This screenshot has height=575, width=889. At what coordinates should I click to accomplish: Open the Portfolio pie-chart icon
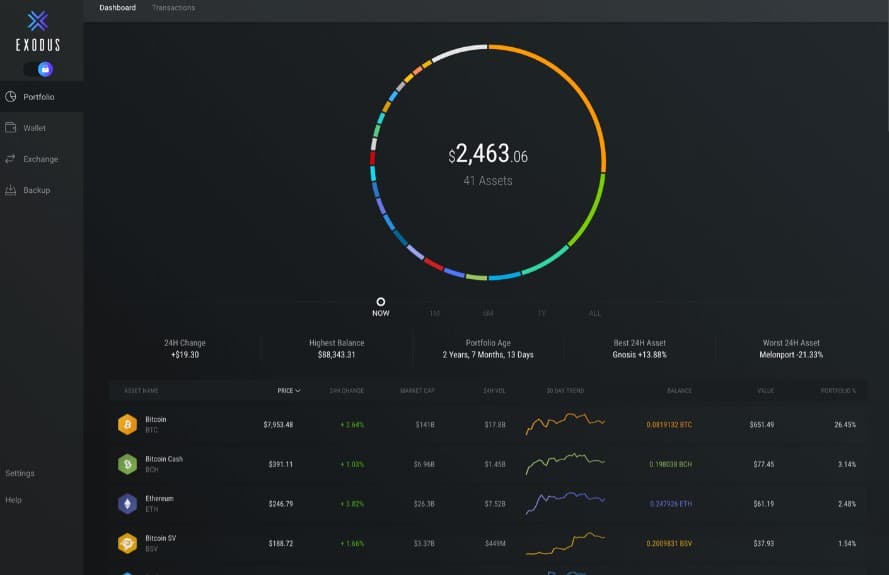click(x=10, y=96)
